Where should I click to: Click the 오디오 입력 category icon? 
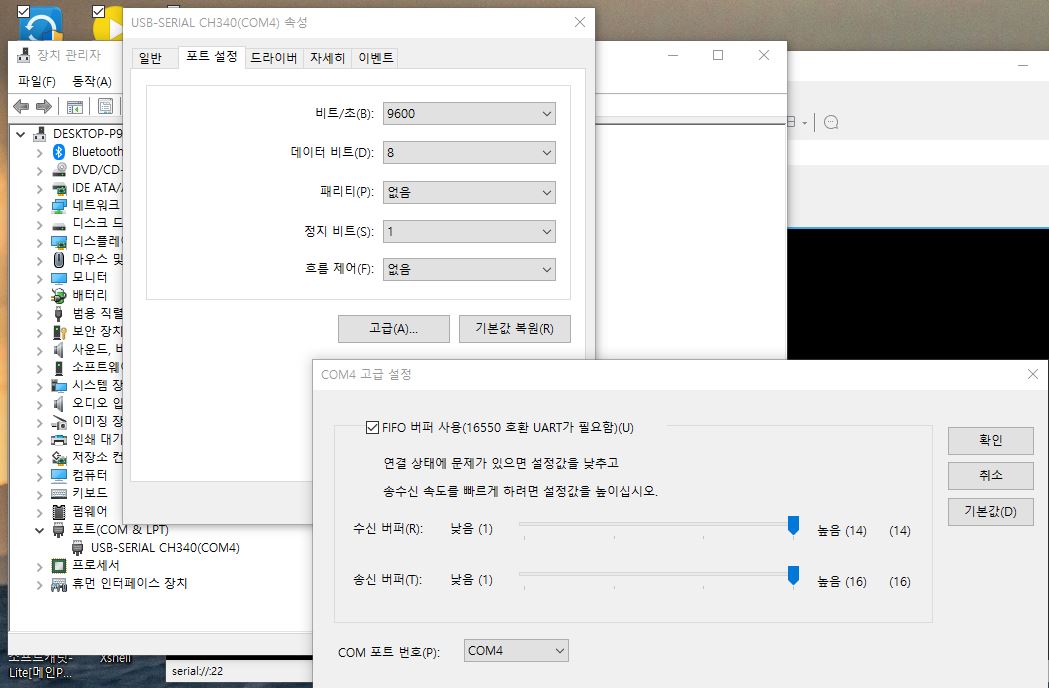pyautogui.click(x=59, y=404)
